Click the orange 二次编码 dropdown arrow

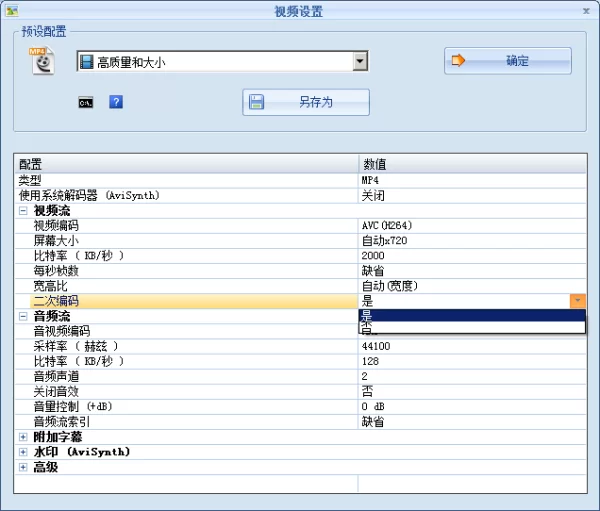(577, 301)
